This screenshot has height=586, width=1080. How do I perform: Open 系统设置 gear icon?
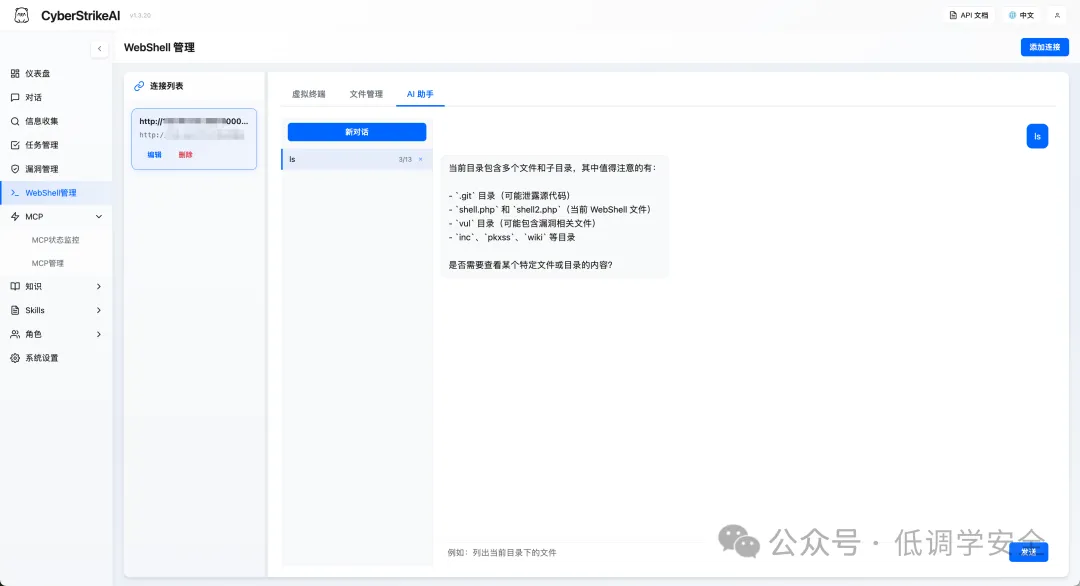[x=15, y=358]
